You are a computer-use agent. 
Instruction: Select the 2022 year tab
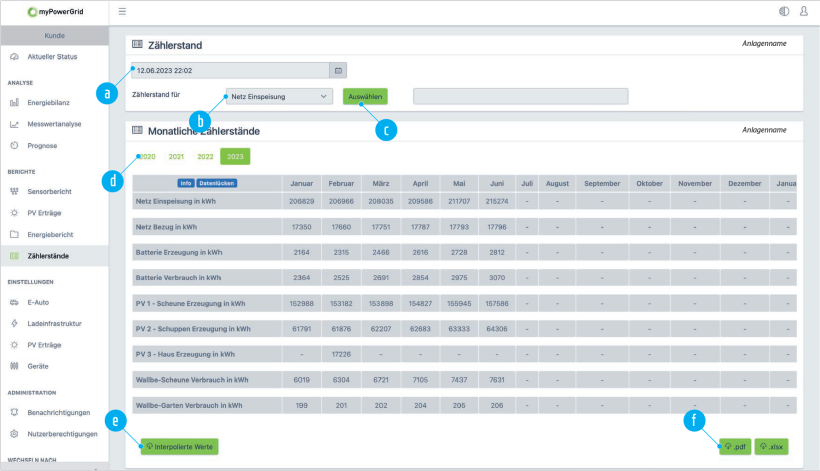(x=205, y=156)
